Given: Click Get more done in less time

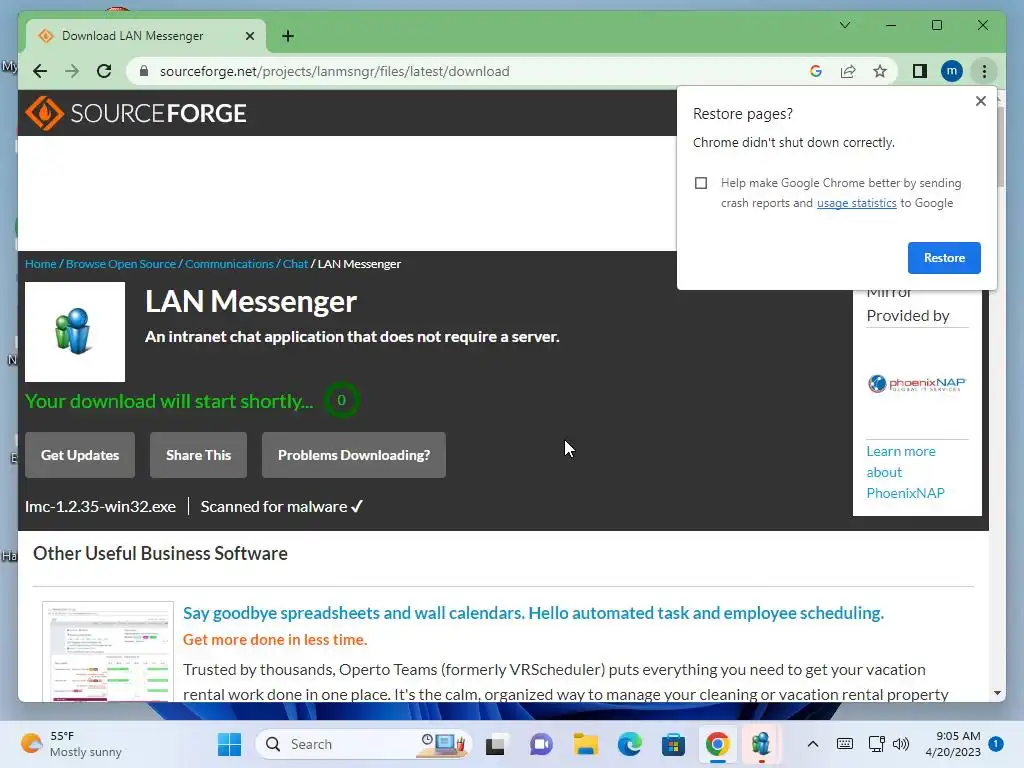Looking at the screenshot, I should pos(275,640).
